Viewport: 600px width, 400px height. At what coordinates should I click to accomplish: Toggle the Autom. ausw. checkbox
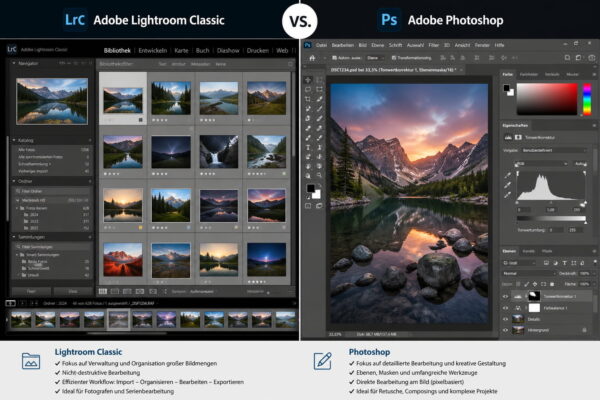[334, 58]
